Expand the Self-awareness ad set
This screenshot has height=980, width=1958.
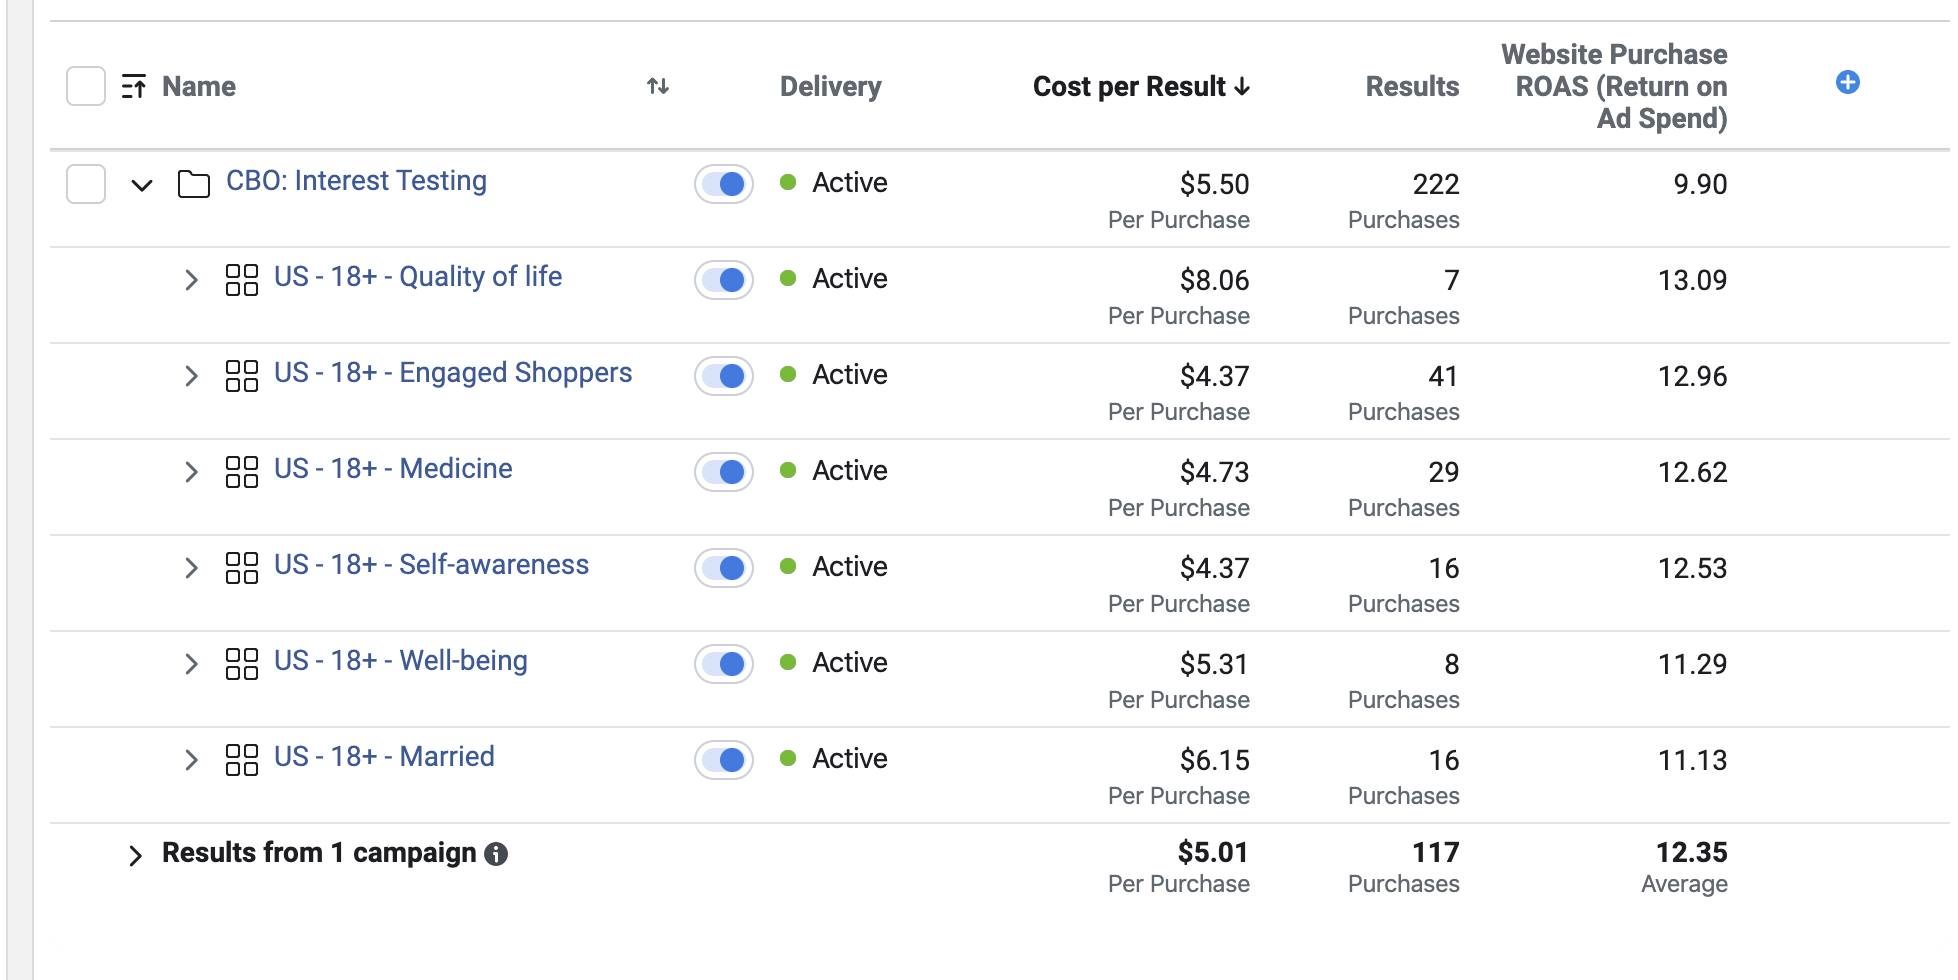coord(191,568)
